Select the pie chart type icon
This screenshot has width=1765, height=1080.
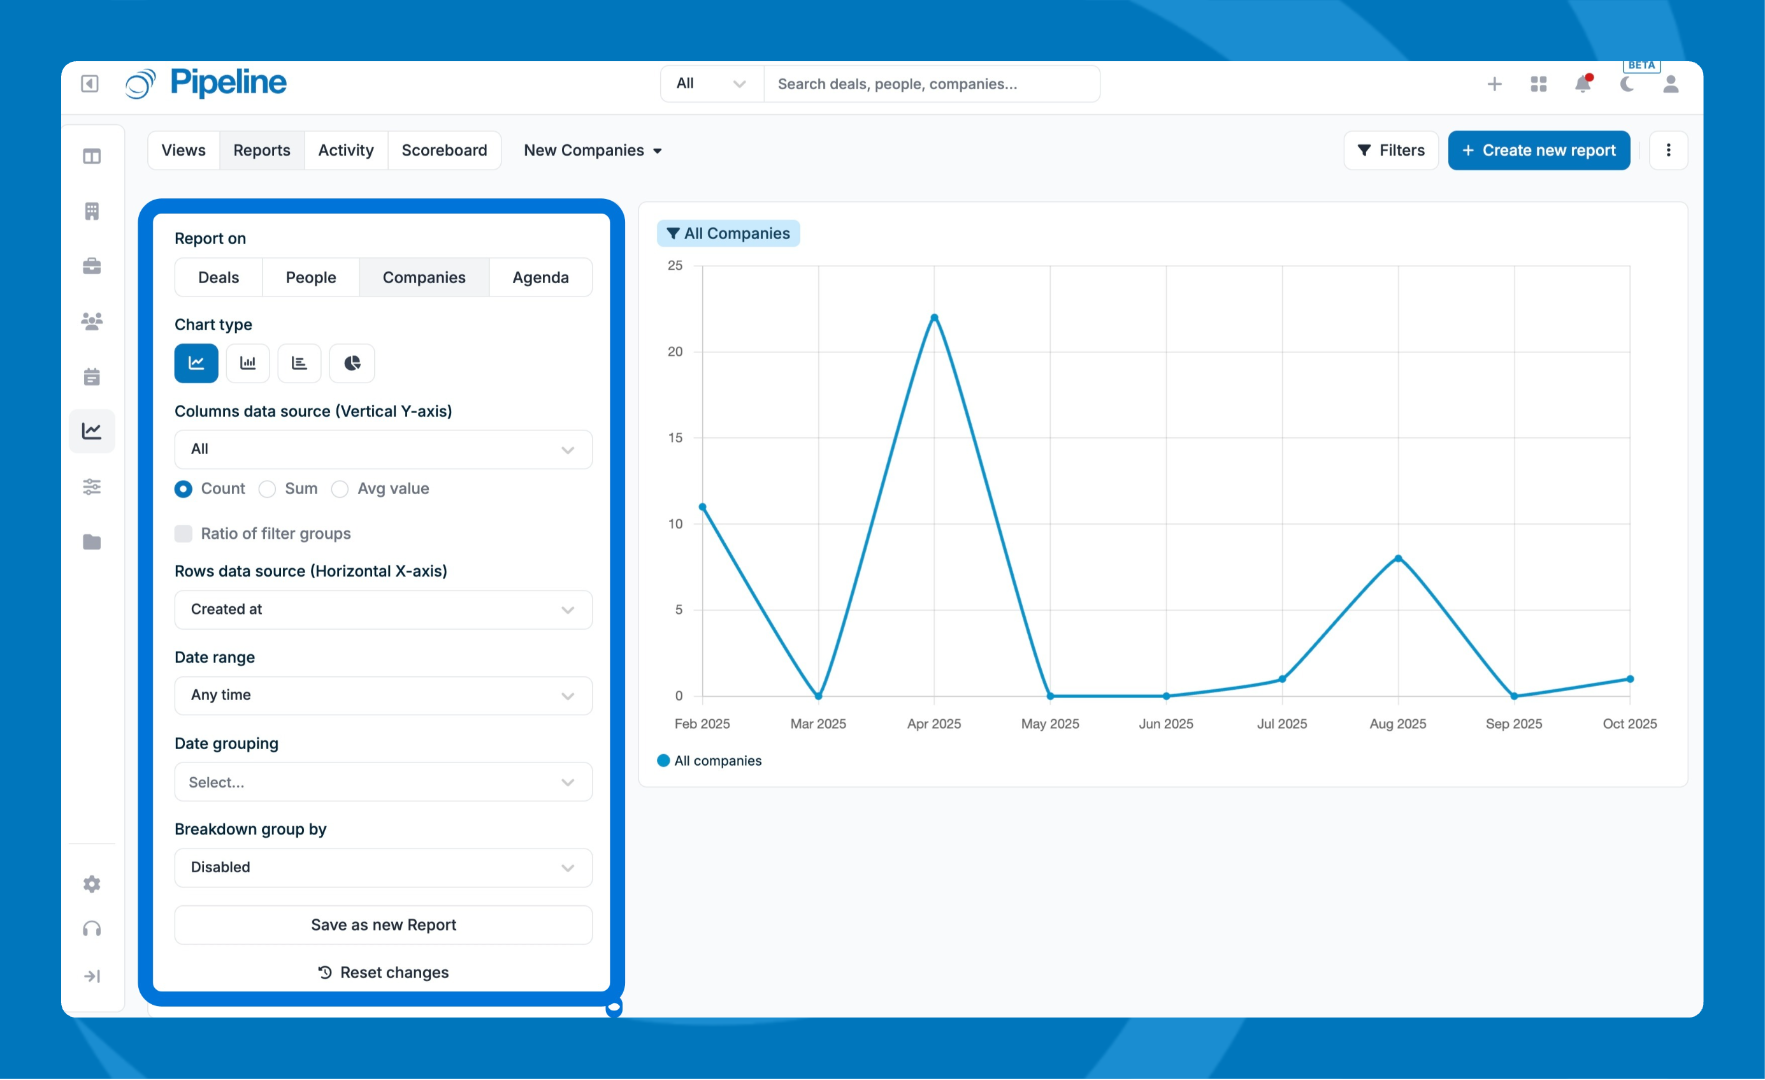pyautogui.click(x=352, y=363)
